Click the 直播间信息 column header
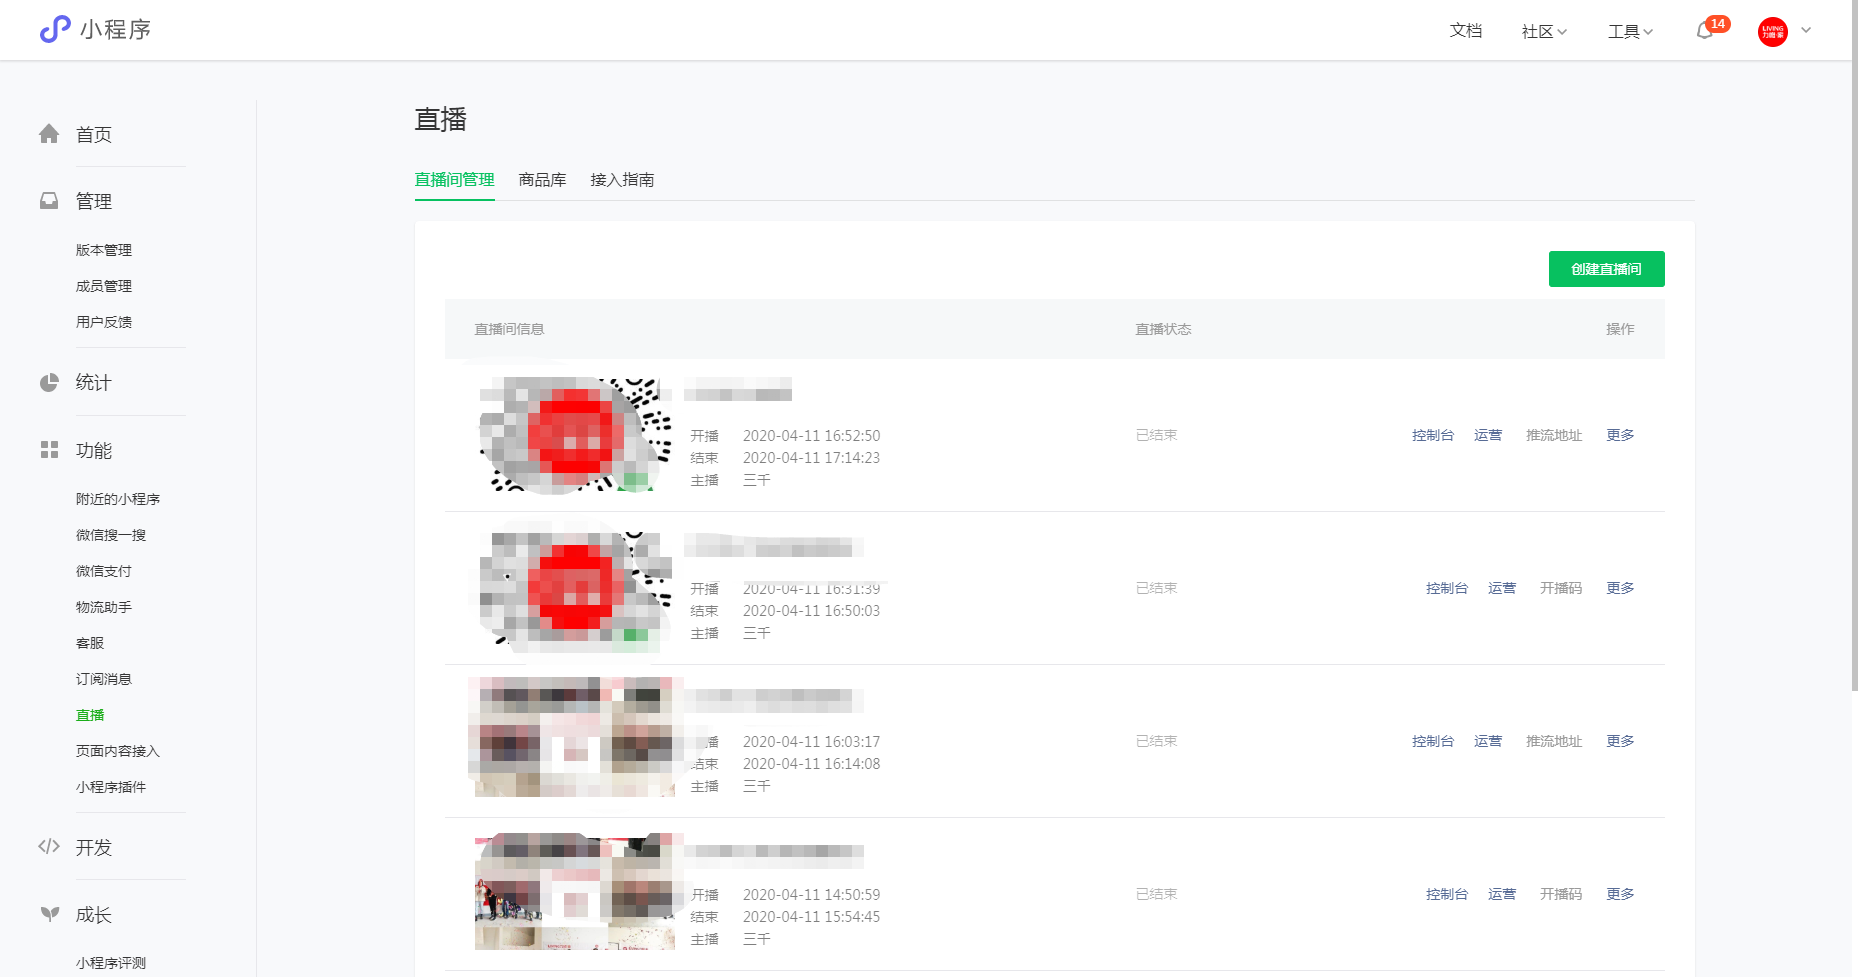This screenshot has height=977, width=1858. [x=509, y=329]
